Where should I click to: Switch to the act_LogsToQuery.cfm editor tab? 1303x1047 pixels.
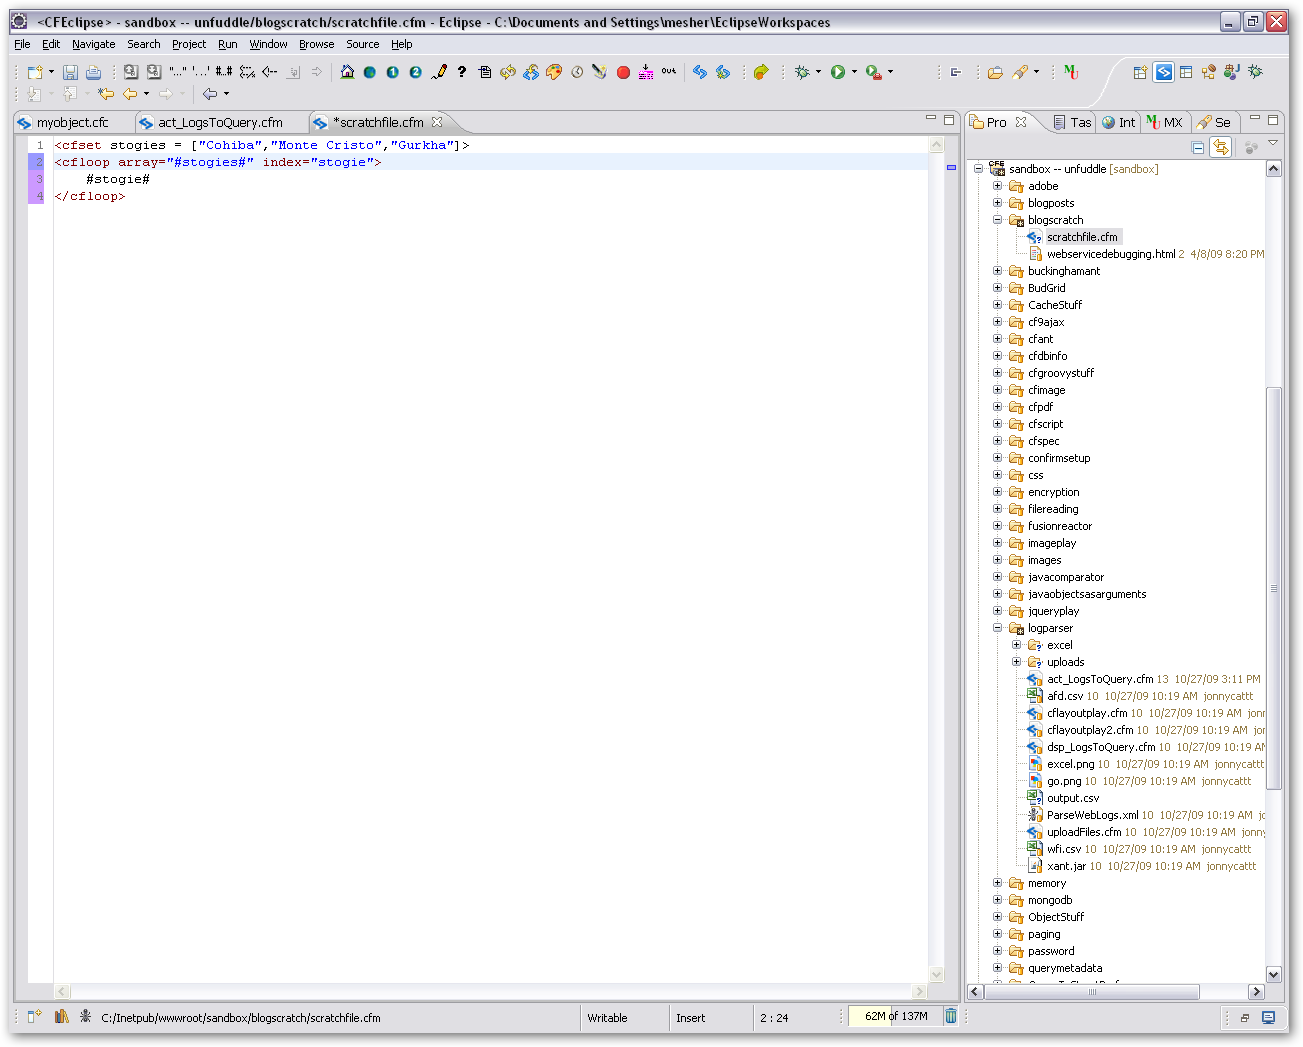tap(220, 122)
